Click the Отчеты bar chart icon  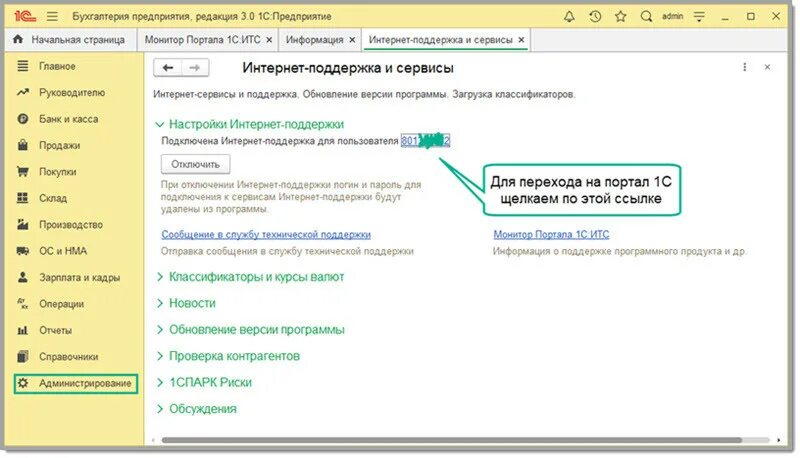point(22,330)
